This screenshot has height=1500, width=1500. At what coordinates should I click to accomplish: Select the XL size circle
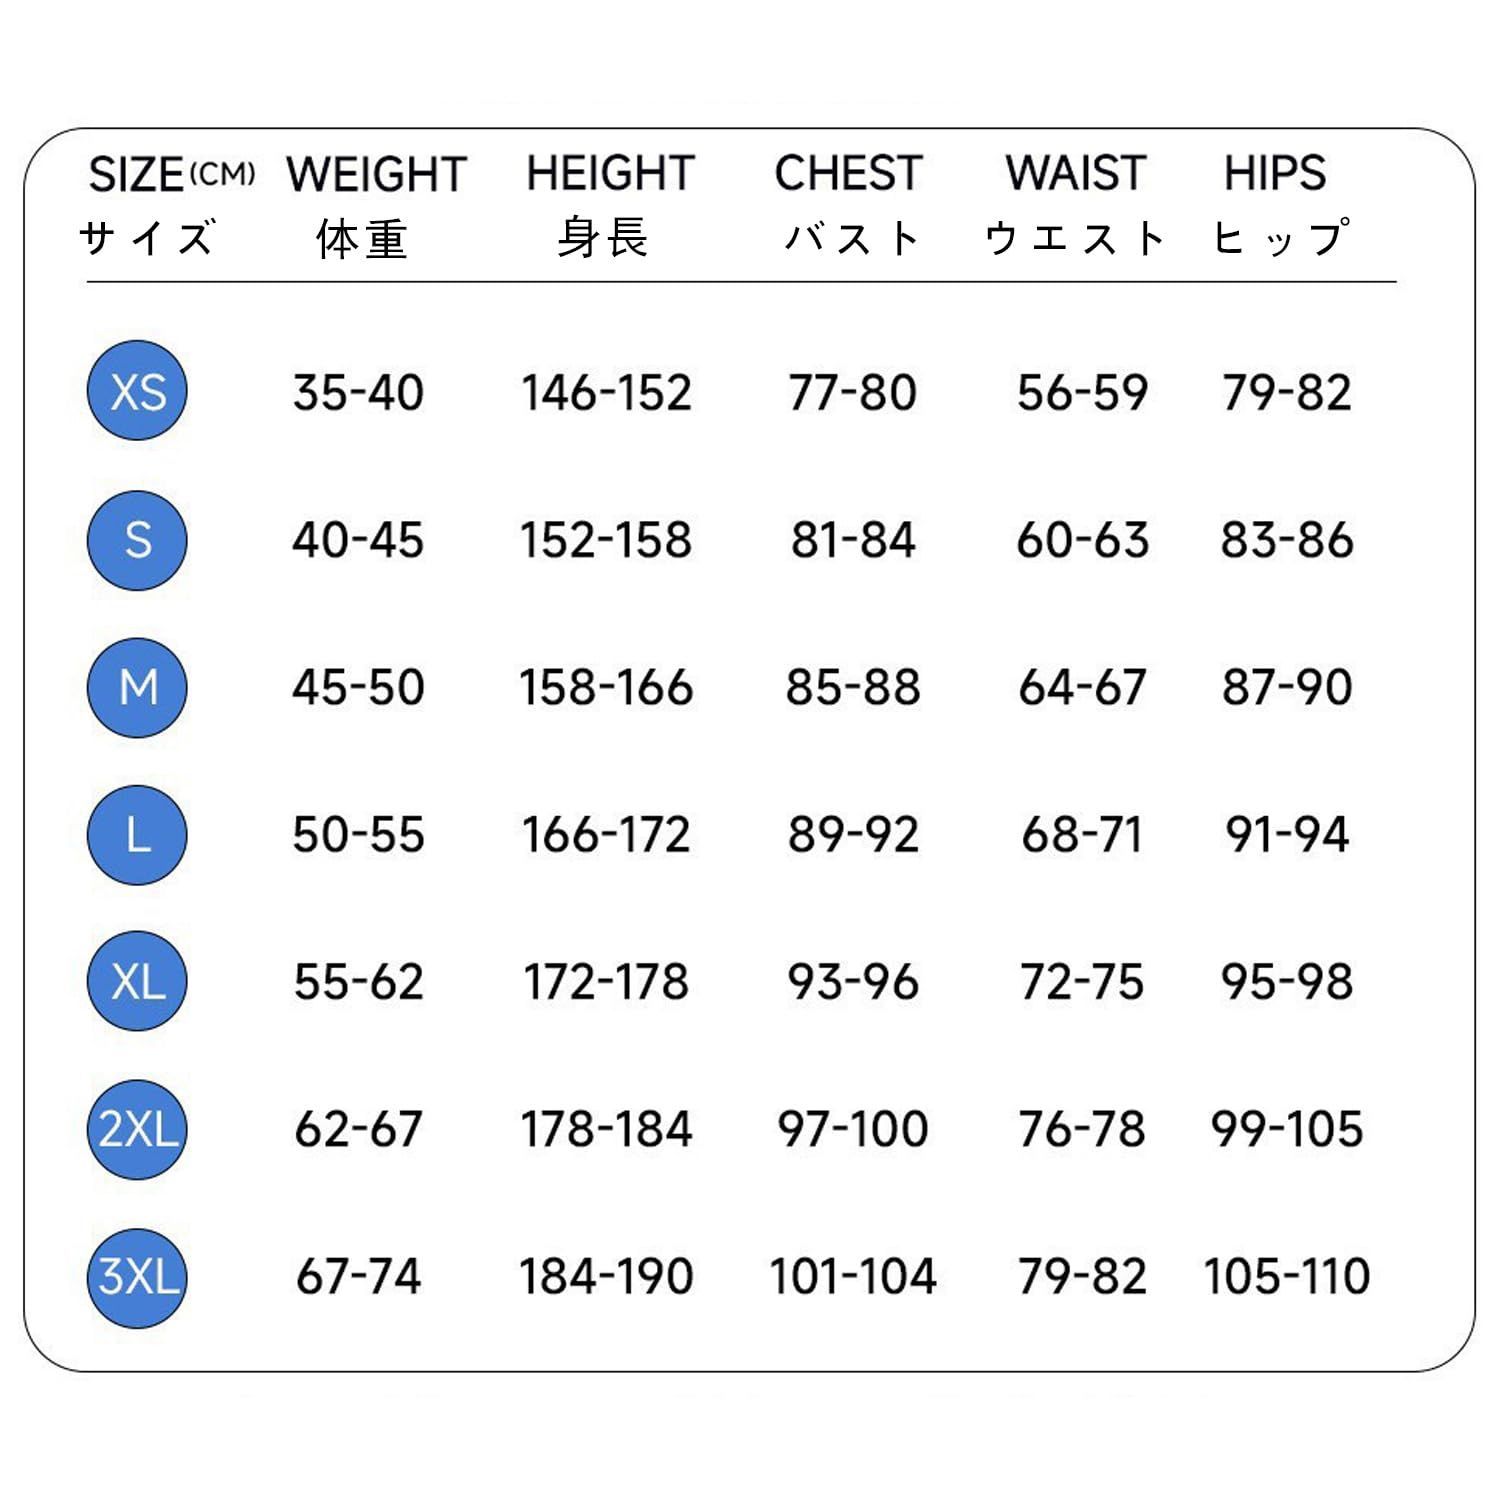pyautogui.click(x=138, y=982)
